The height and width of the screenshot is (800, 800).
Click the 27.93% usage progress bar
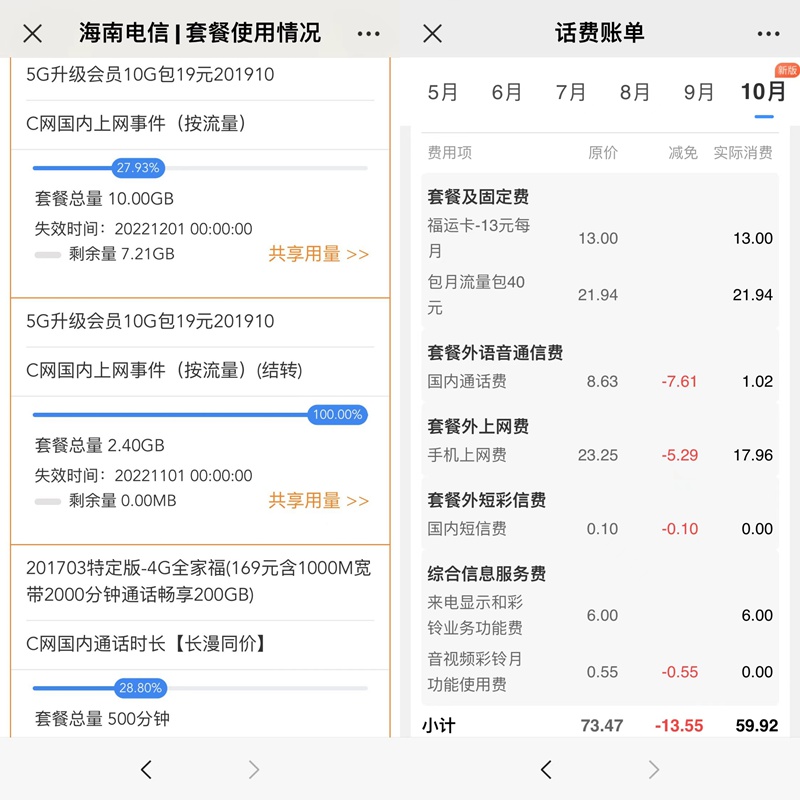[200, 168]
